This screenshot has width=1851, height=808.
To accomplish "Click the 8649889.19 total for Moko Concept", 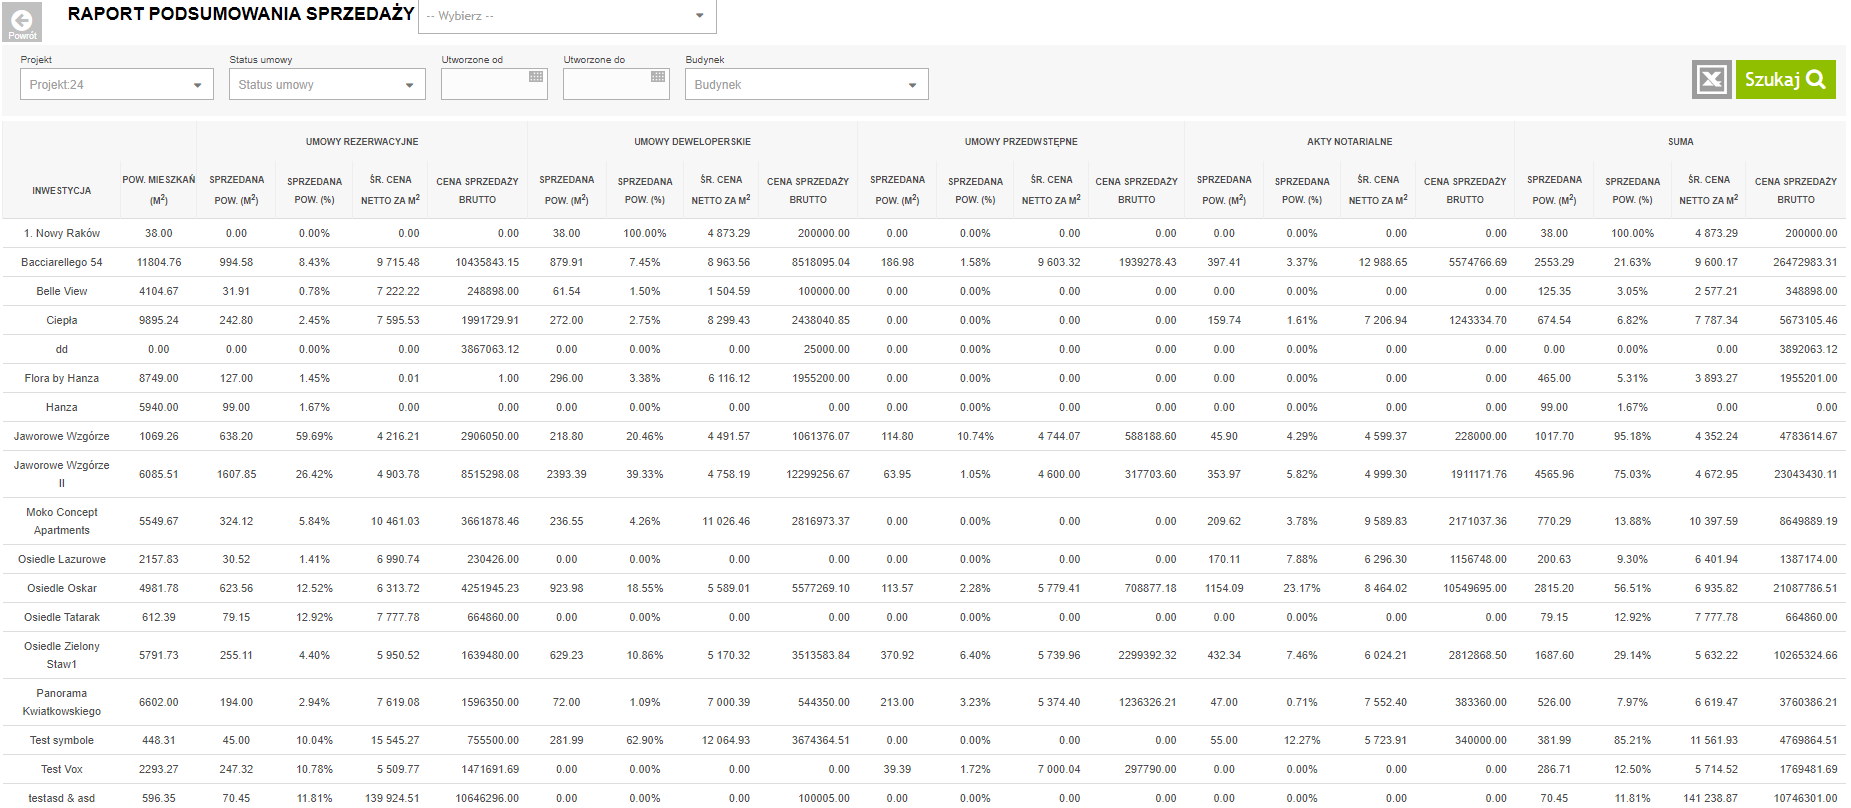I will click(x=1808, y=521).
